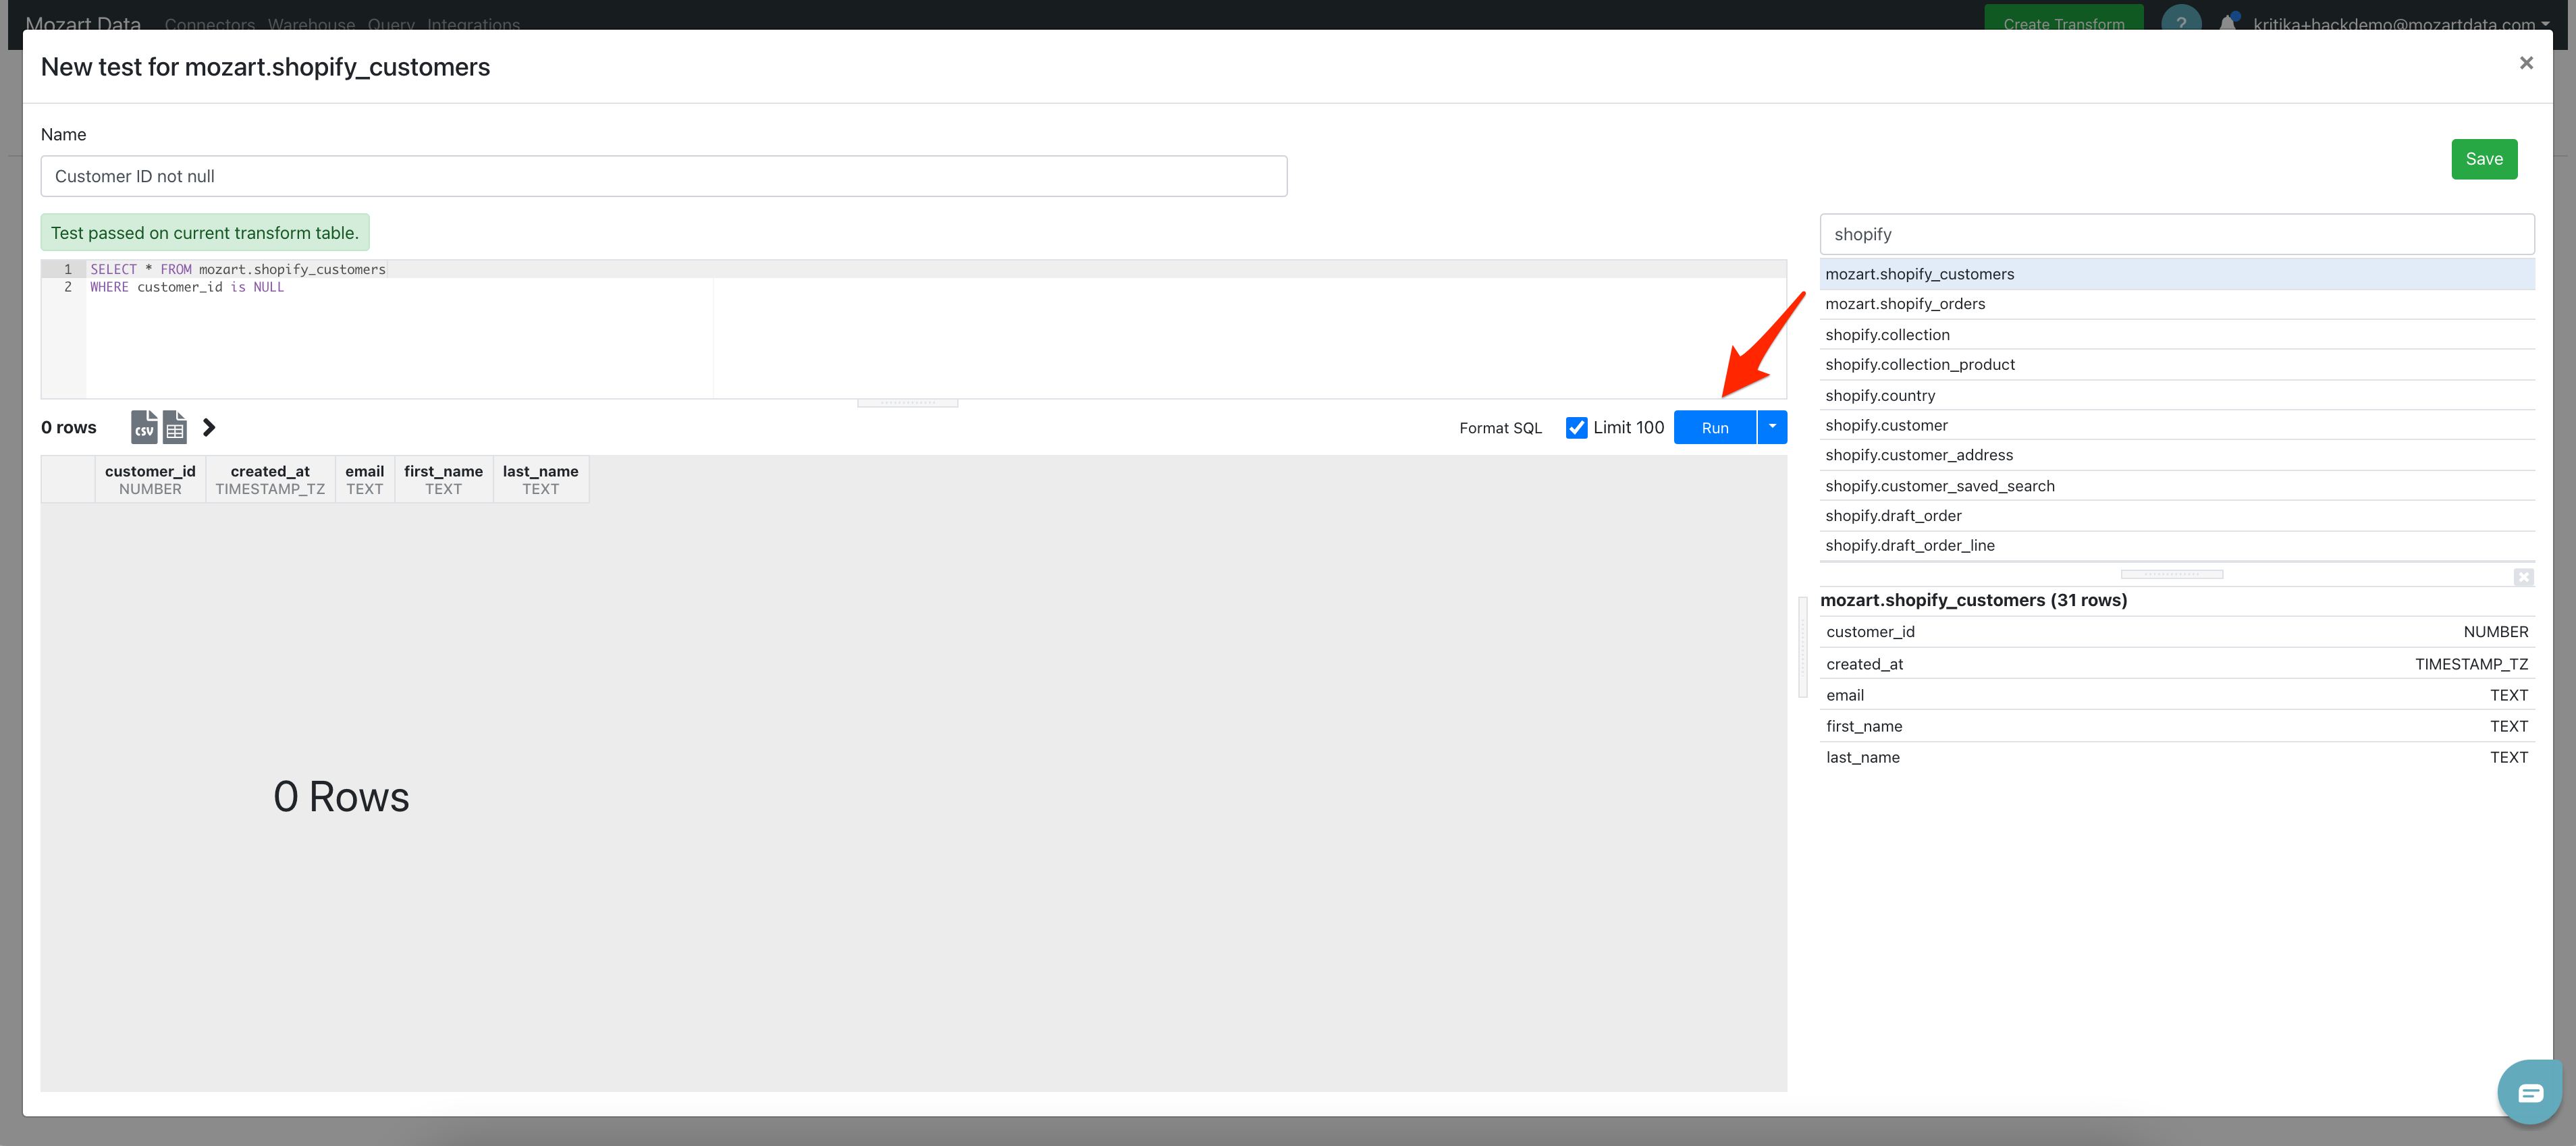
Task: Grab the editor resize handle below SQL
Action: (907, 403)
